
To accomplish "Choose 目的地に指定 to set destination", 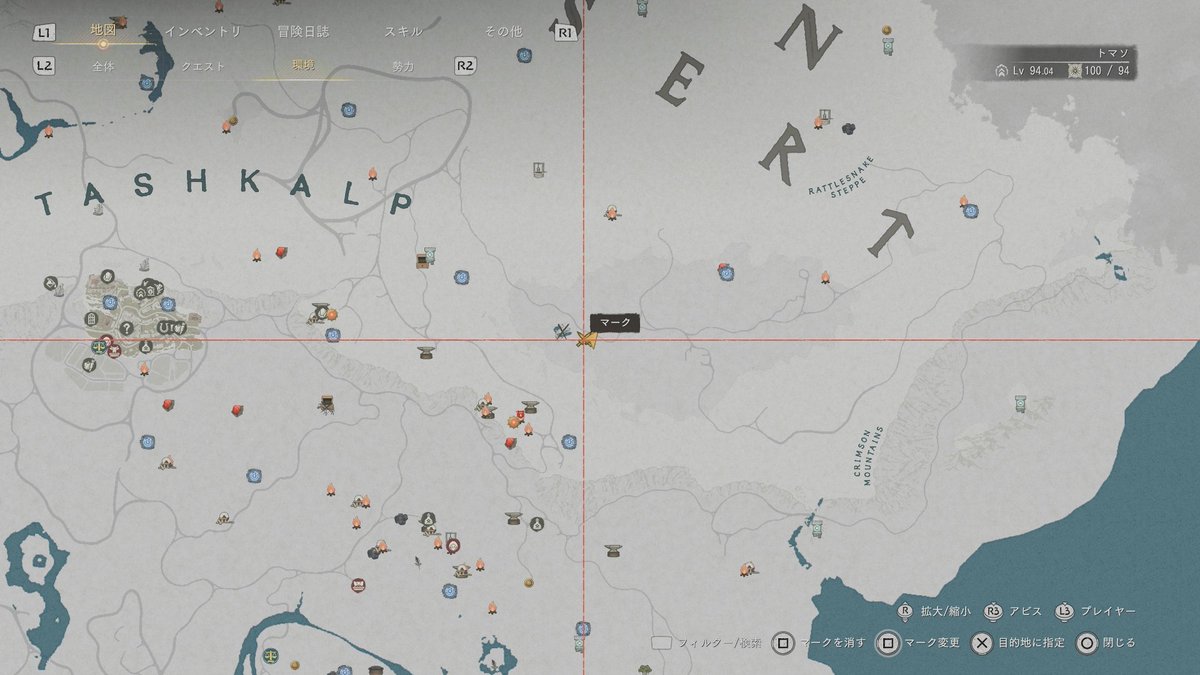I will [x=1018, y=643].
